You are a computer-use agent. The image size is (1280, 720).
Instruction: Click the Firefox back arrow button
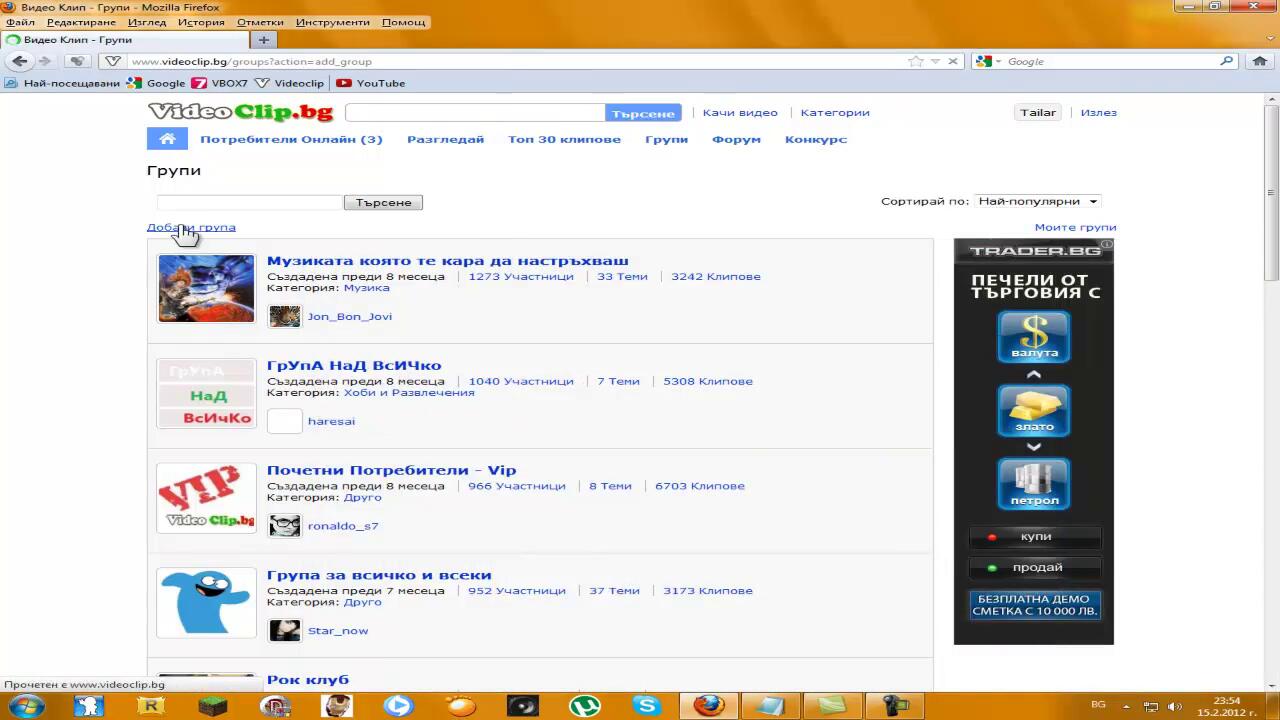click(x=20, y=61)
